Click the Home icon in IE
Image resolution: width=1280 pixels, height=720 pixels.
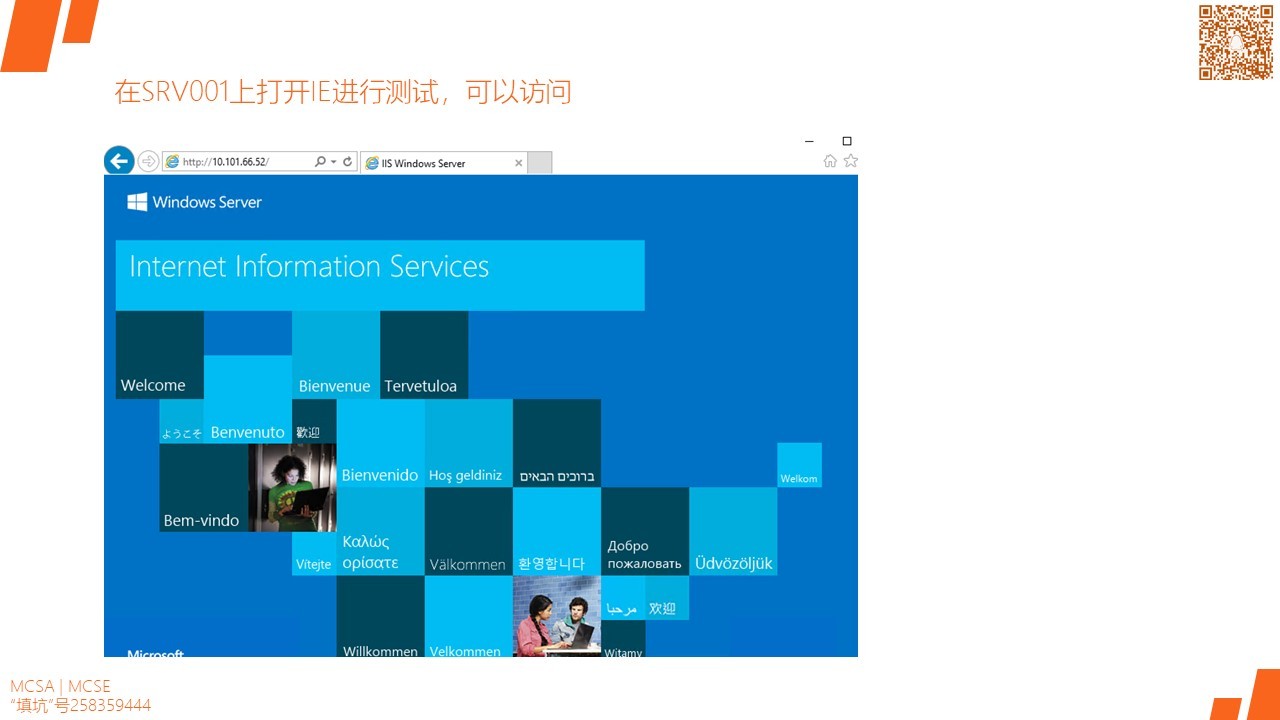click(830, 161)
